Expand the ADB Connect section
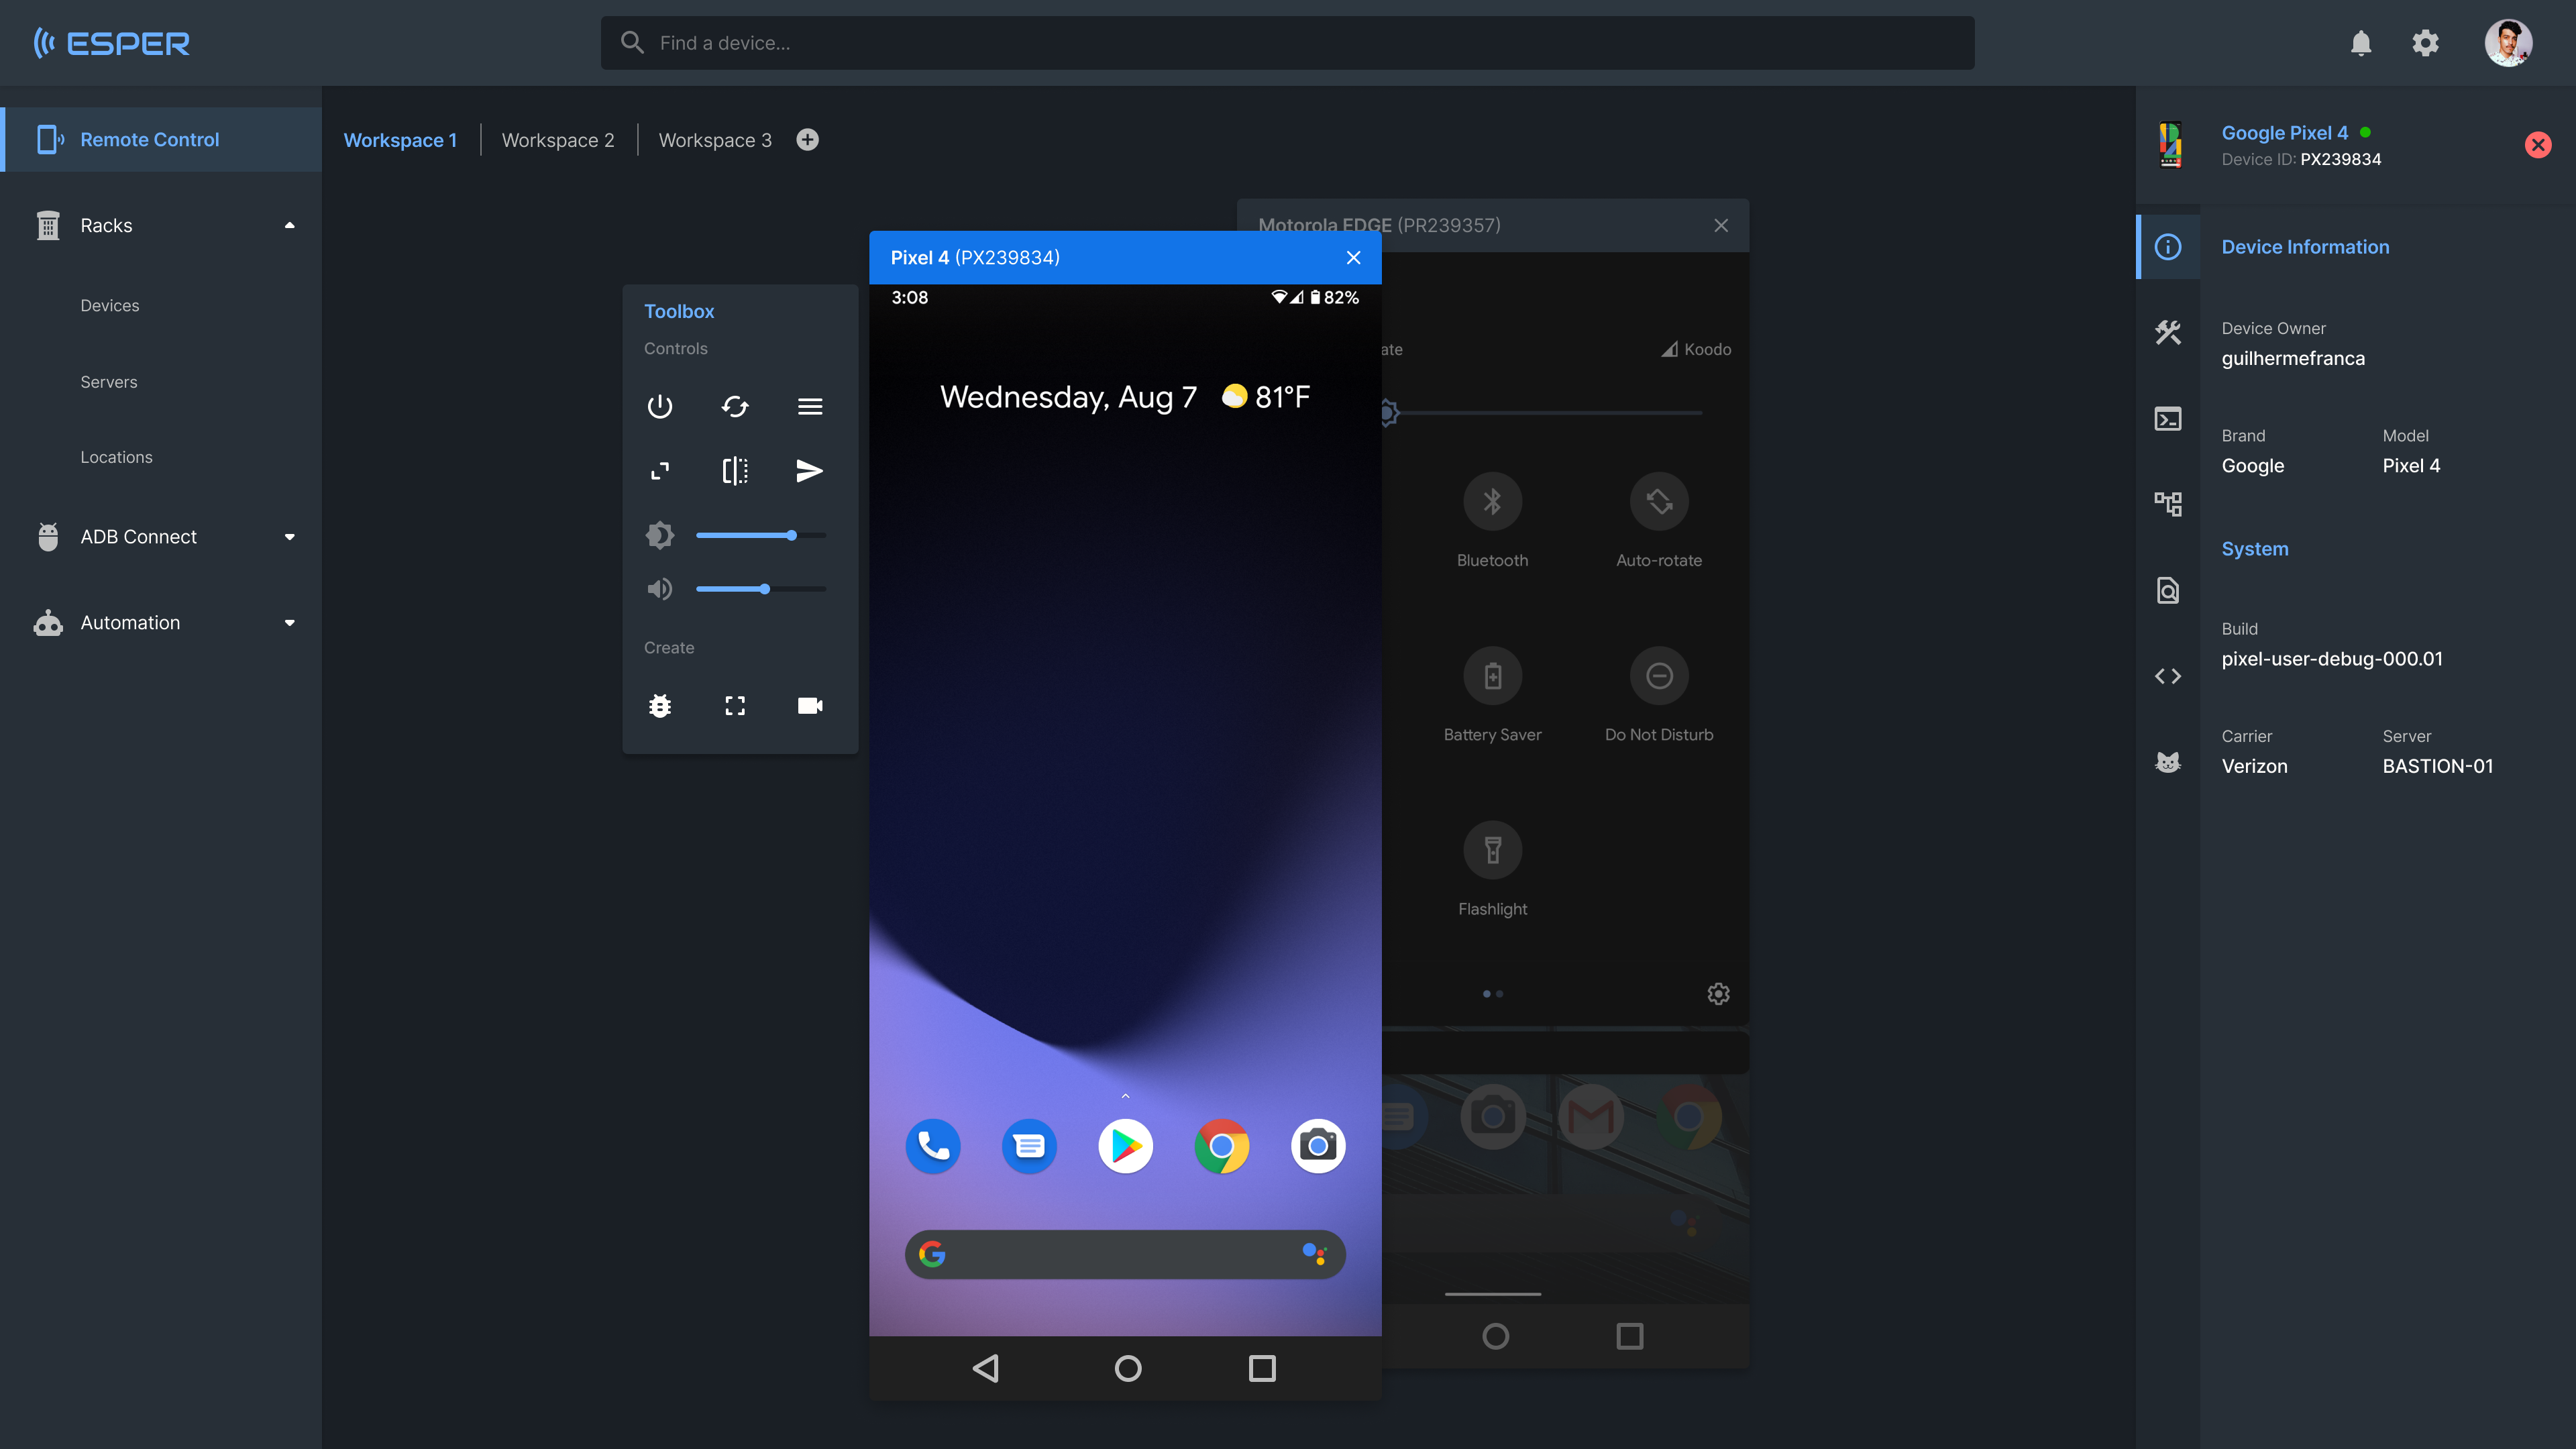2576x1449 pixels. (290, 537)
